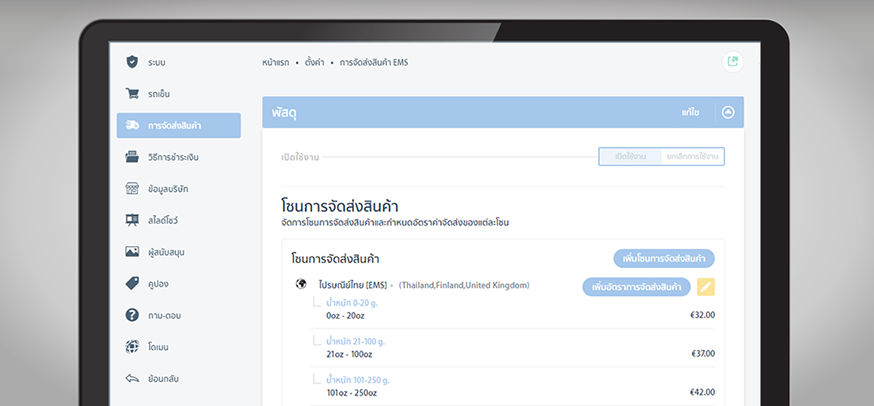Click the €32.00 price value

click(x=702, y=315)
